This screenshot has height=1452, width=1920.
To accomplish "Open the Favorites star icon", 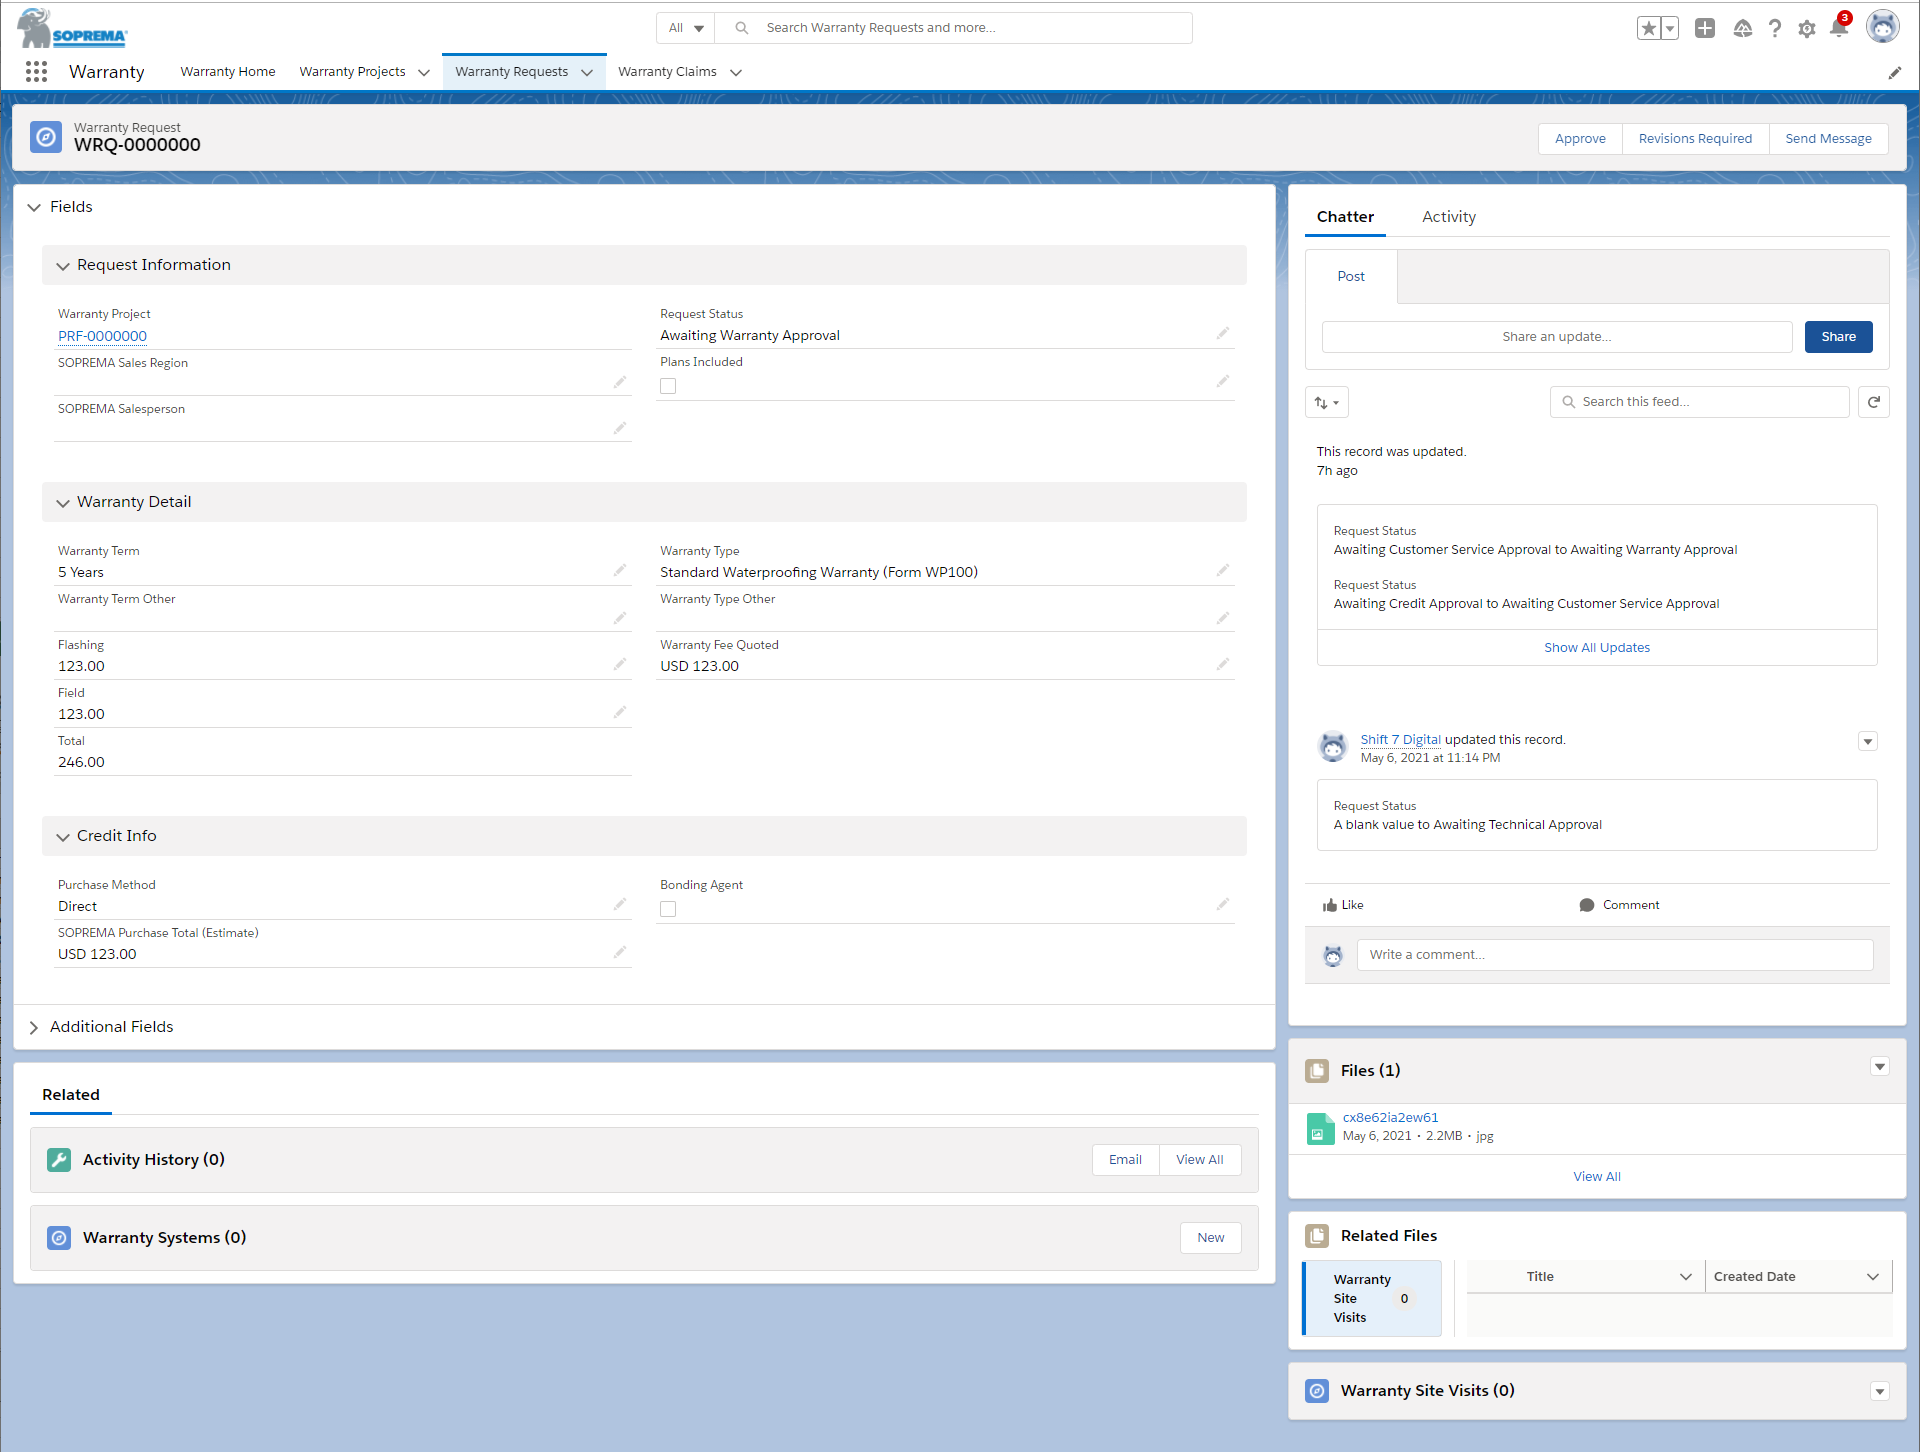I will coord(1649,28).
